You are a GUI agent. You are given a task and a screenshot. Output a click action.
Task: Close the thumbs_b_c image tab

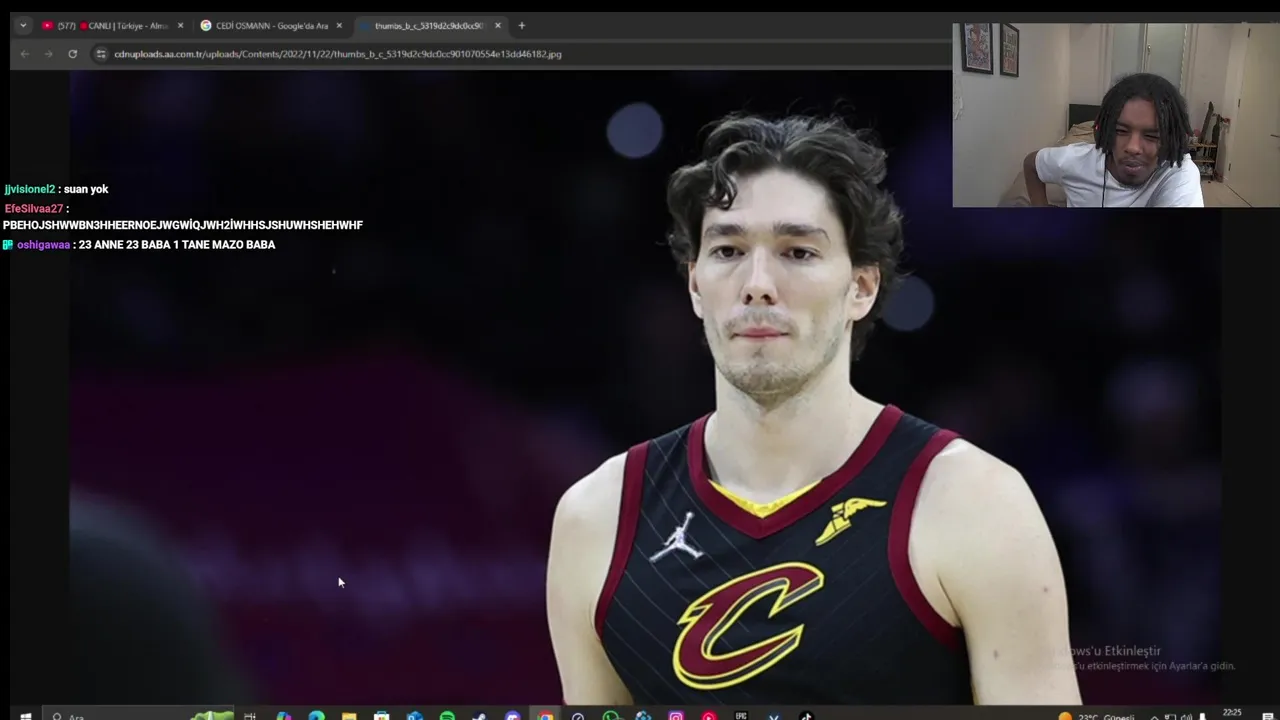click(498, 26)
